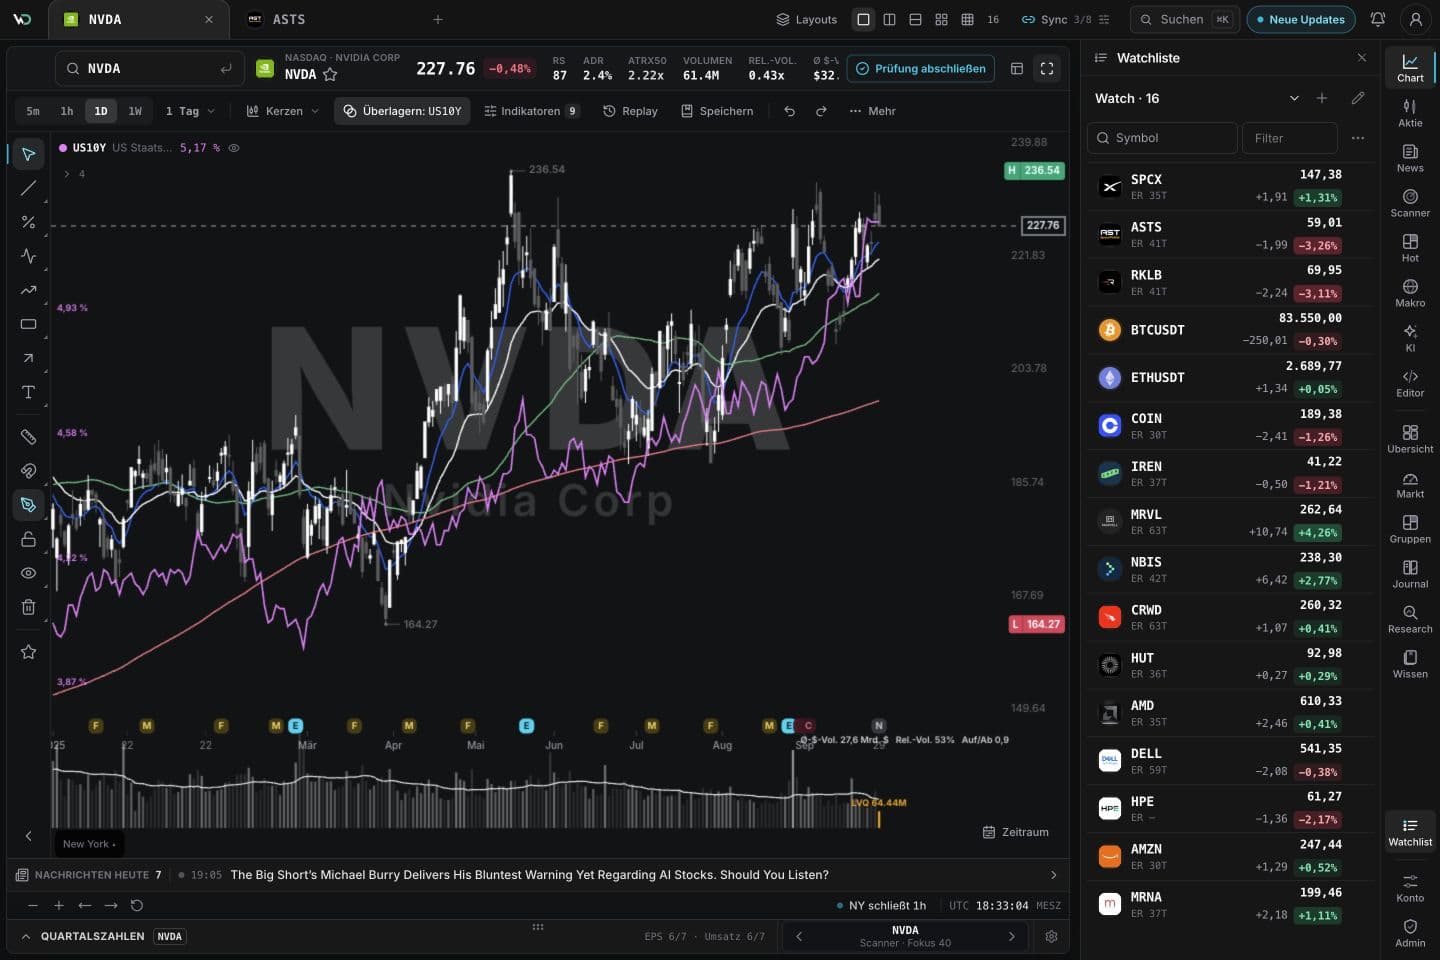Open the Indikatoren panel
The height and width of the screenshot is (960, 1440).
[531, 111]
